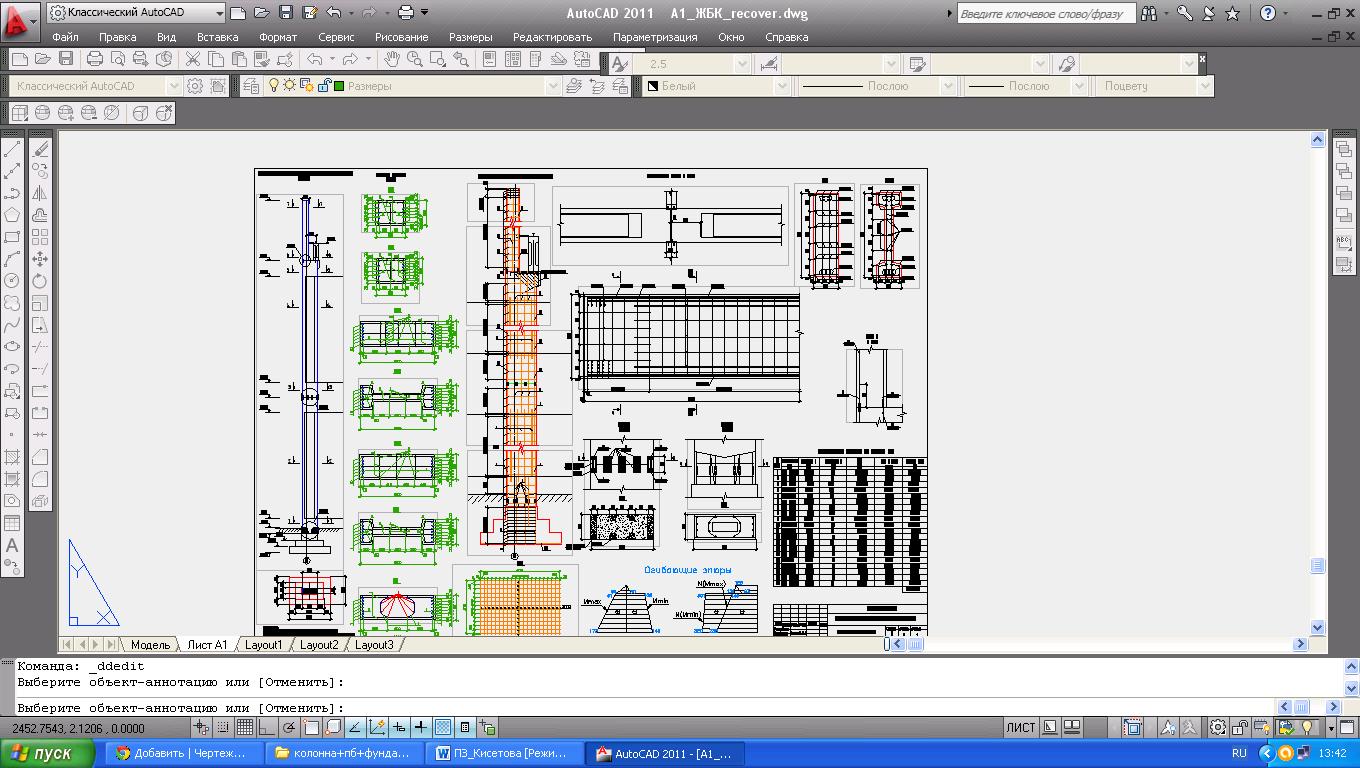
Task: Activate the Pan hand tool
Action: point(393,60)
